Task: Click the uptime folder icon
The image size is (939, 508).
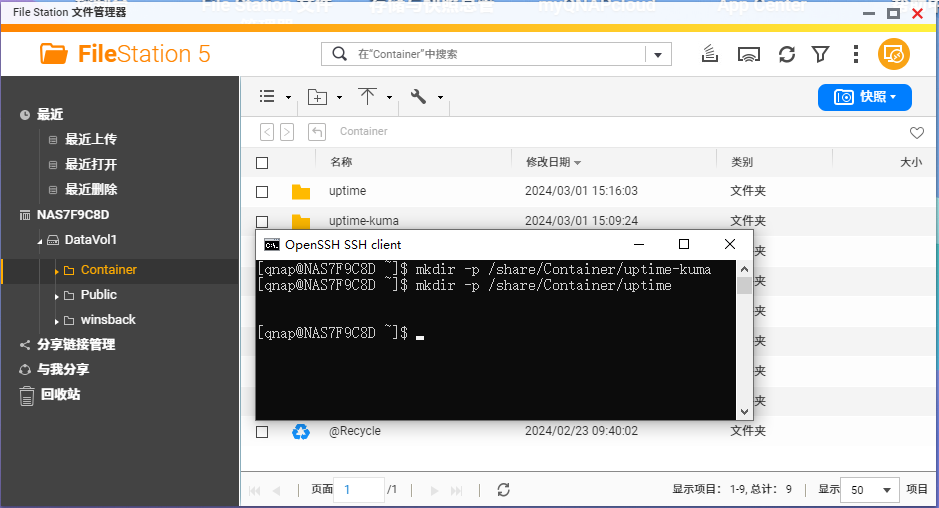Action: (x=301, y=192)
